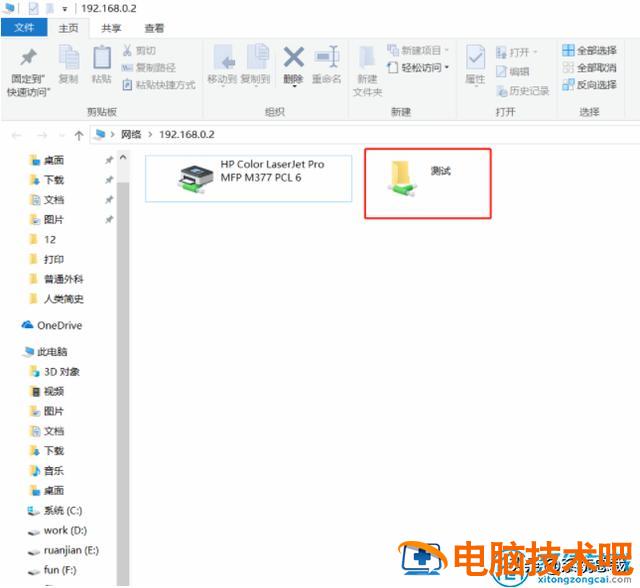Open the File (文件) tab
640x588 pixels.
(x=24, y=28)
